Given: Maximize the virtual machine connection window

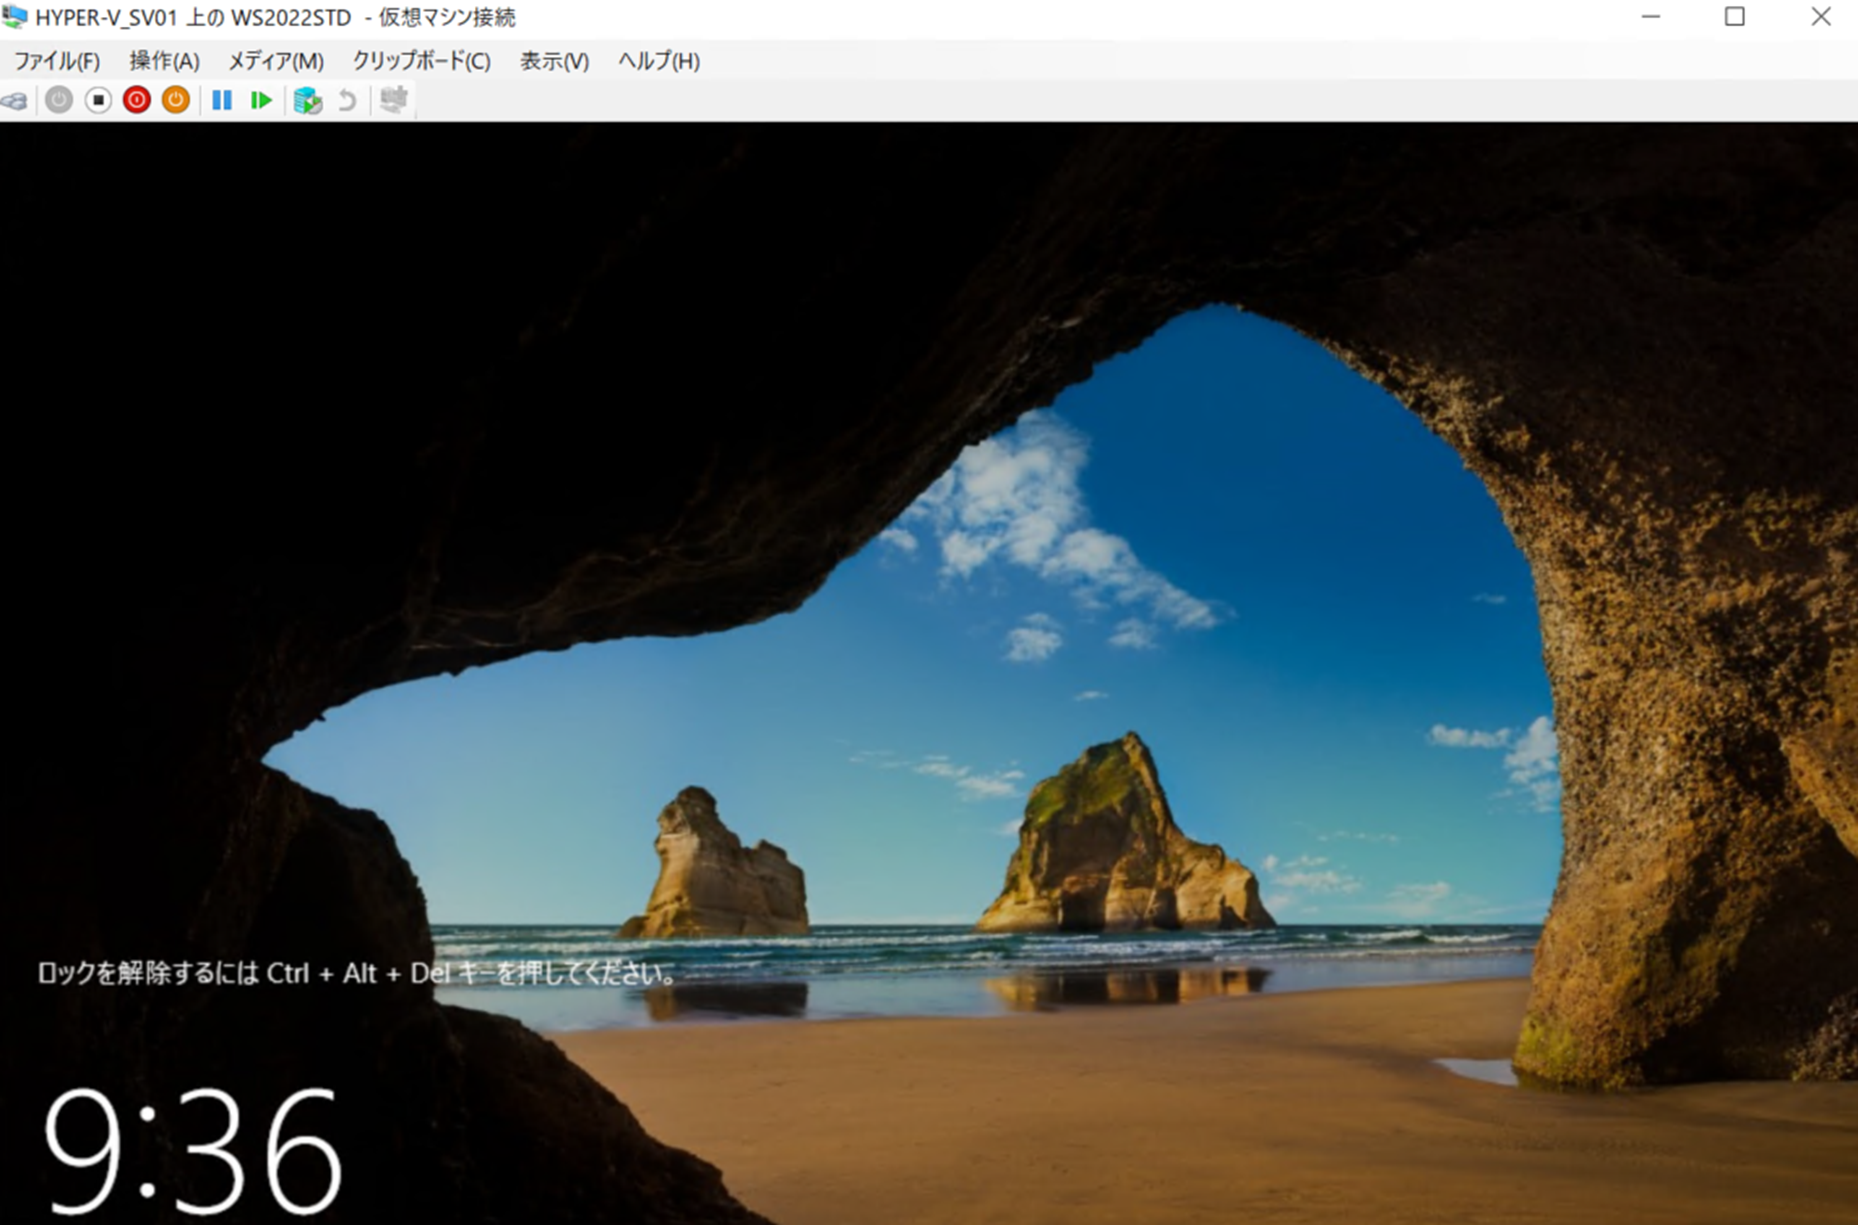Looking at the screenshot, I should tap(1735, 17).
